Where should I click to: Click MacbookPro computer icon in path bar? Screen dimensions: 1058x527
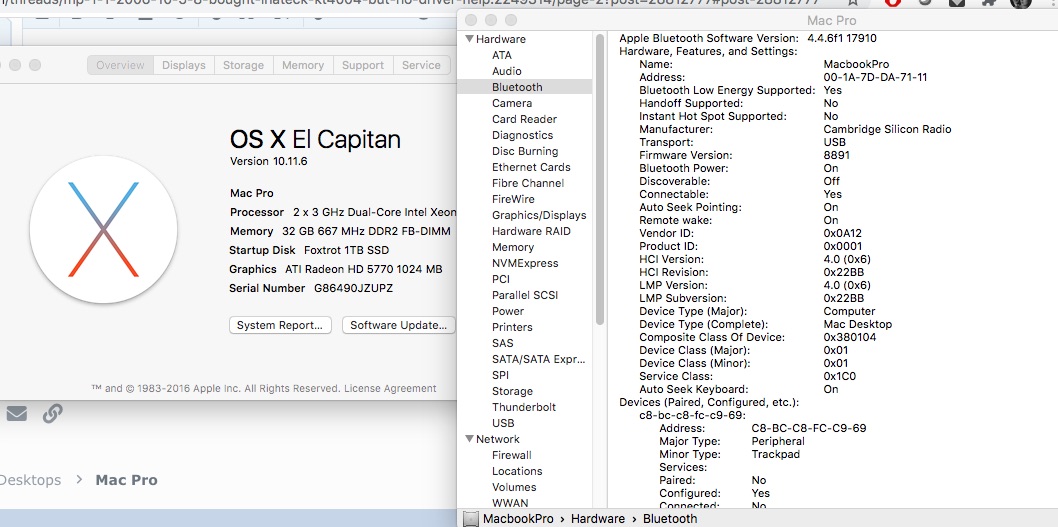pos(472,519)
